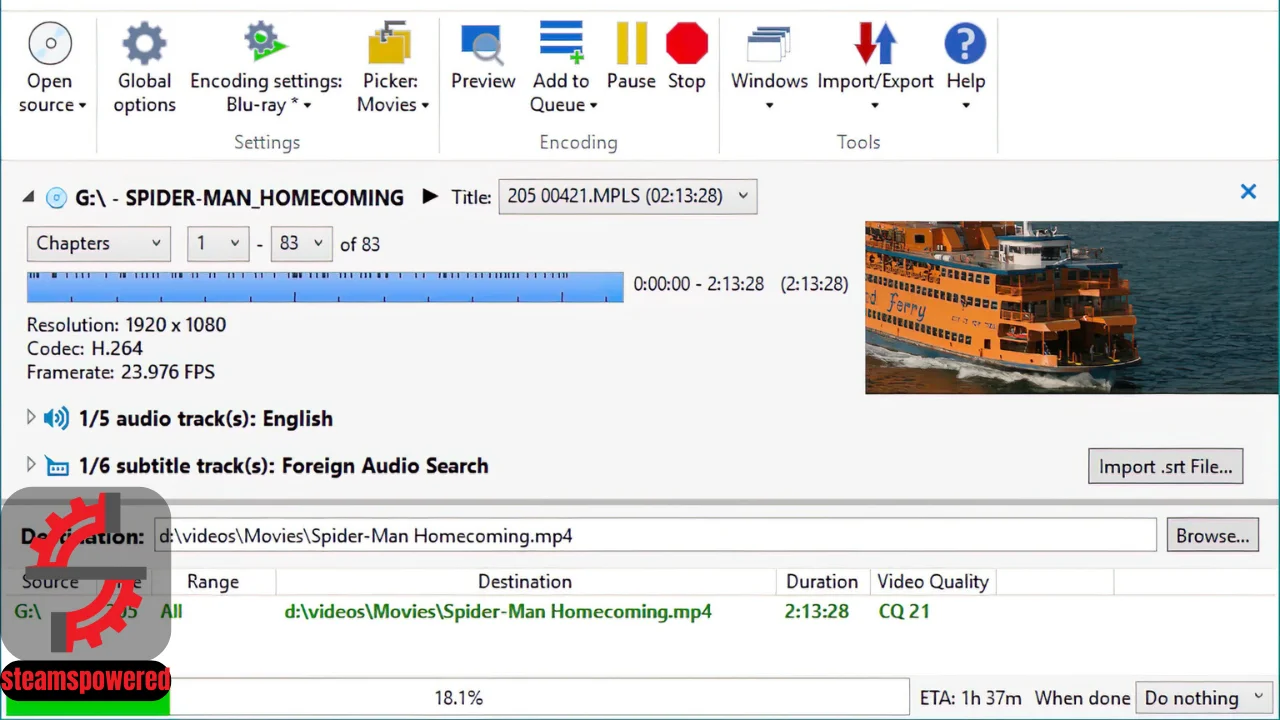Collapse the SPIDER-MAN_HOMECOMING source section
Image resolution: width=1280 pixels, height=720 pixels.
pyautogui.click(x=28, y=197)
